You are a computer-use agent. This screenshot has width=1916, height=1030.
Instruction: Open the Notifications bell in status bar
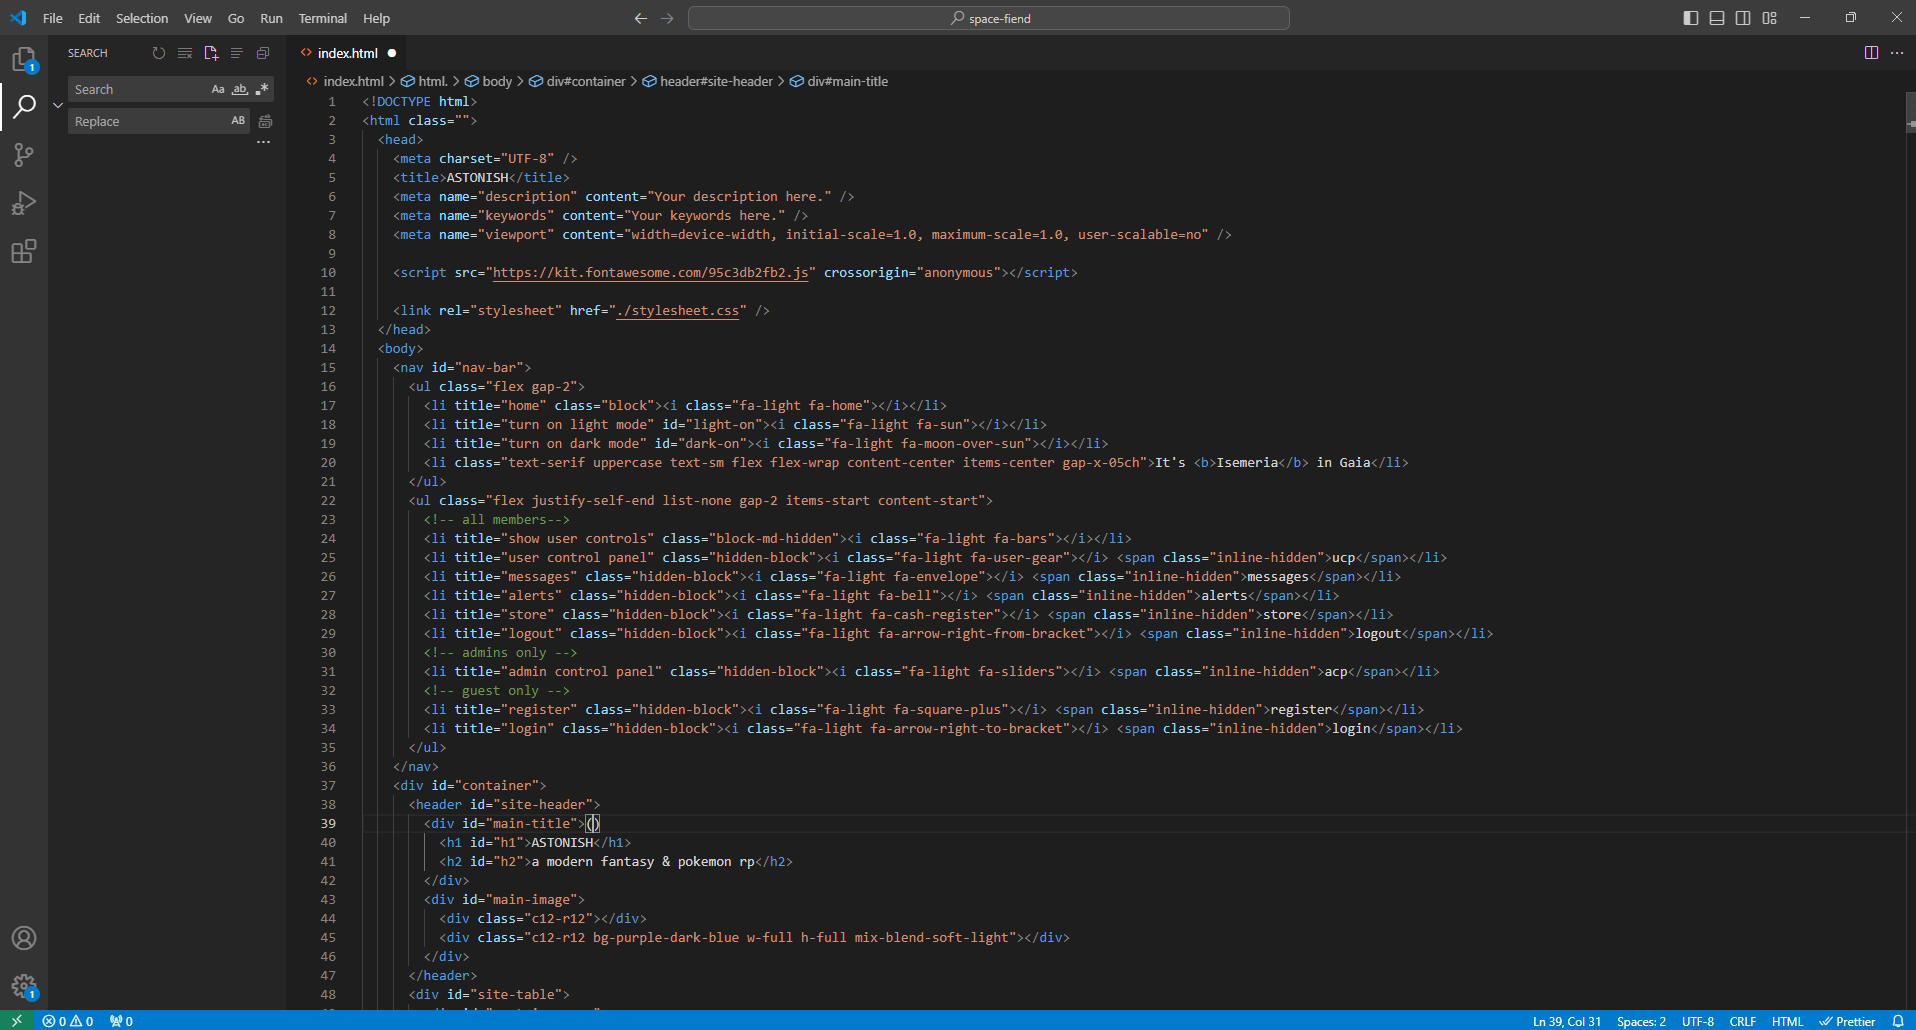tap(1898, 1021)
